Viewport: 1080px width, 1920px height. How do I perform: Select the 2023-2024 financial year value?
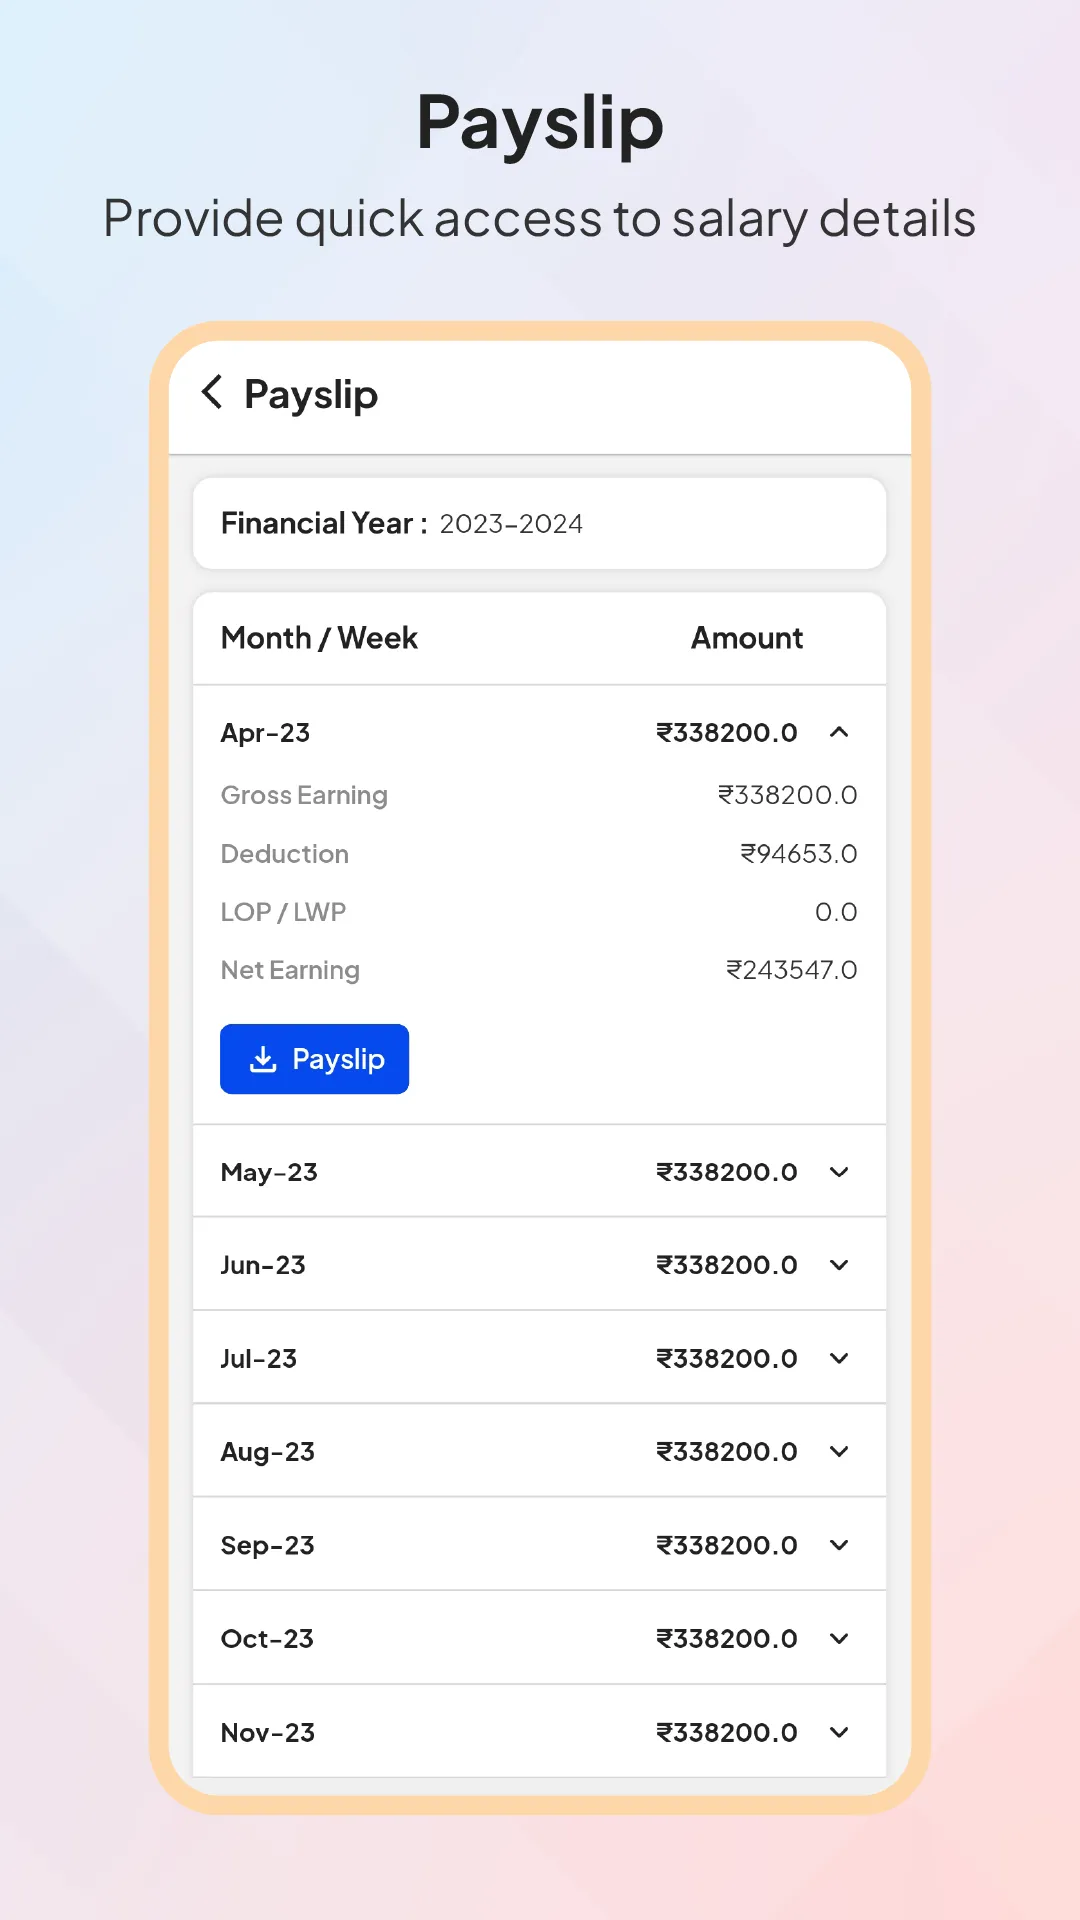pyautogui.click(x=510, y=523)
